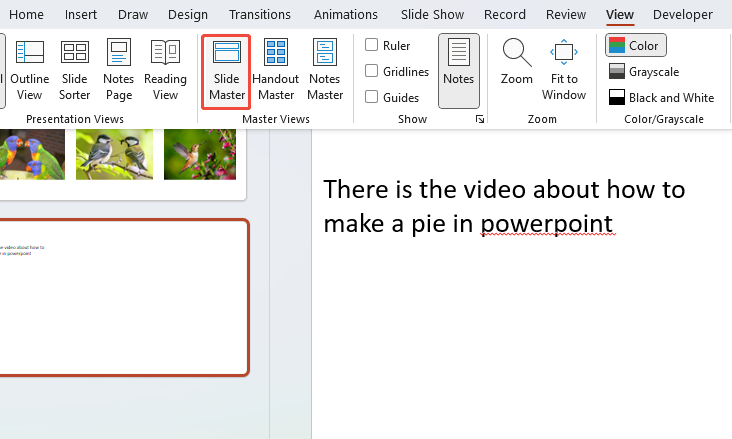Enable the Gridlines checkbox
Viewport: 732px width, 439px height.
point(372,71)
